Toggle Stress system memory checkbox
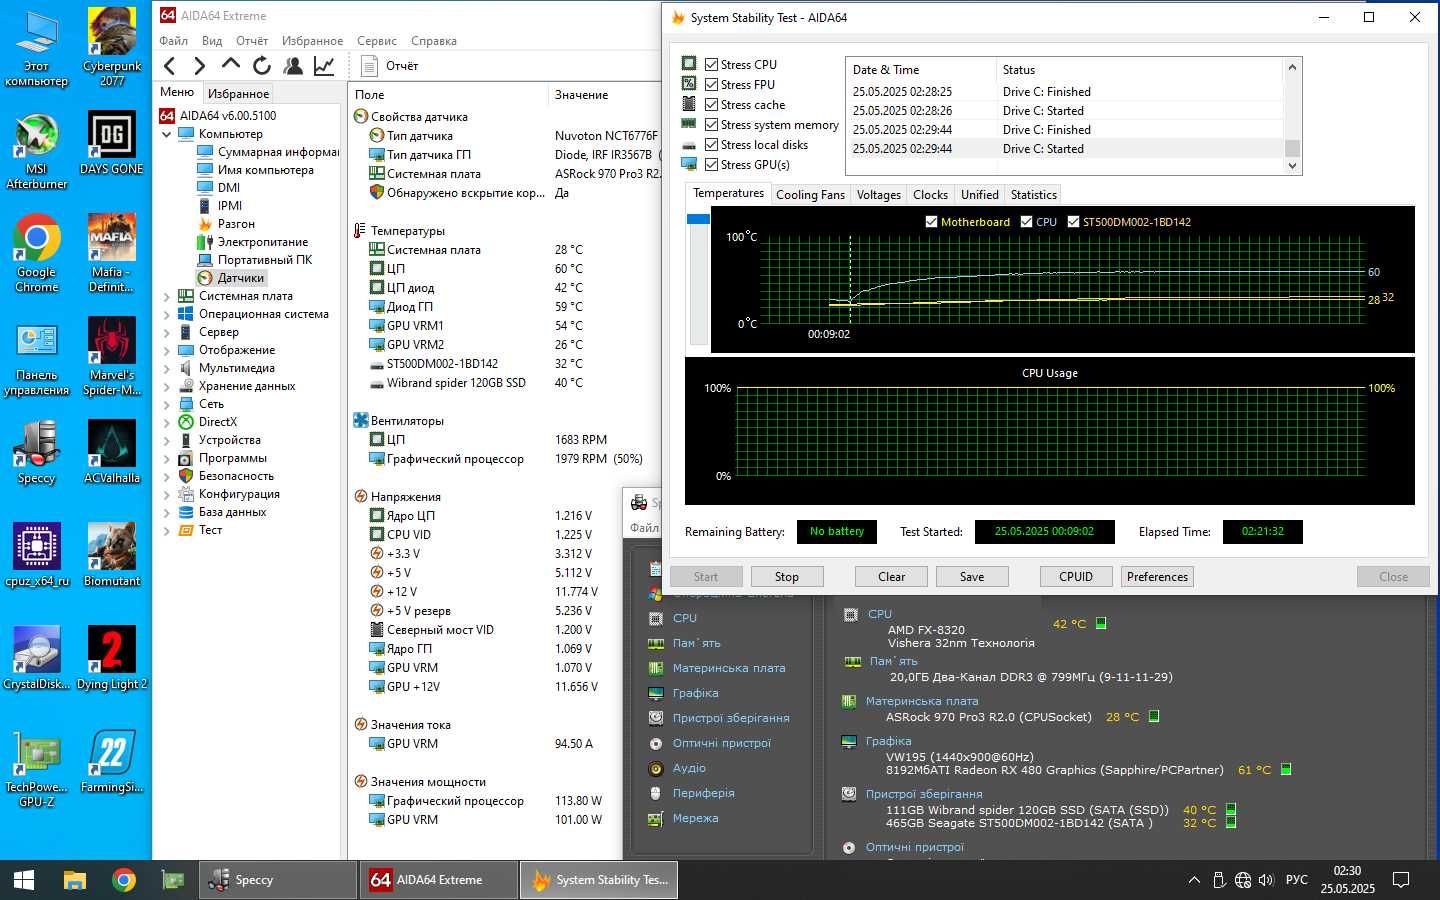Screen dimensions: 1440x900 tap(712, 124)
